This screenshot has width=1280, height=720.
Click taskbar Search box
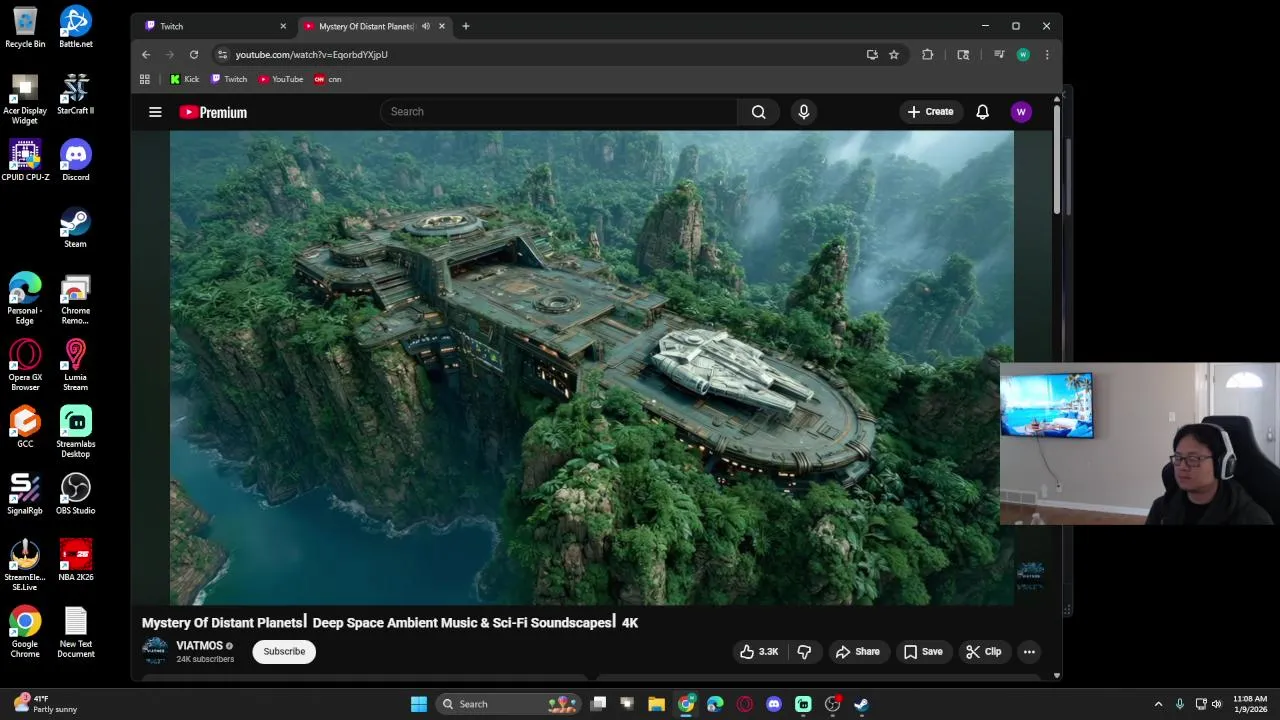[x=508, y=704]
